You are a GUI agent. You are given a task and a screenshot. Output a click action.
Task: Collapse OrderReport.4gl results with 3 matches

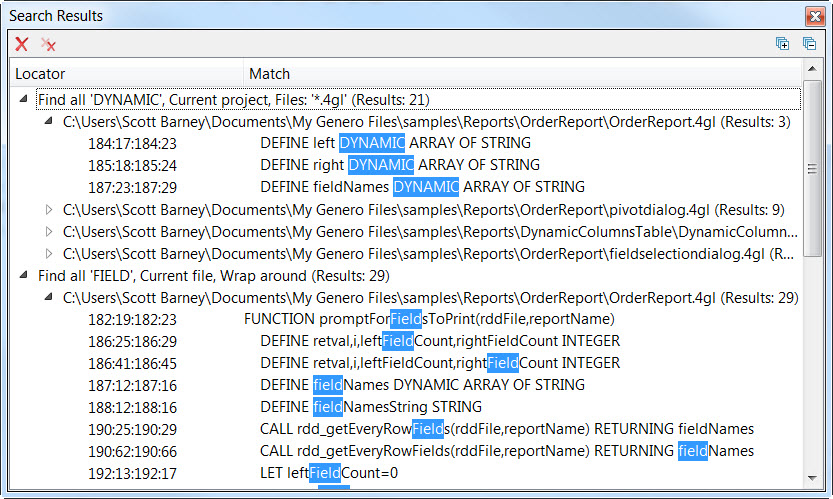48,122
